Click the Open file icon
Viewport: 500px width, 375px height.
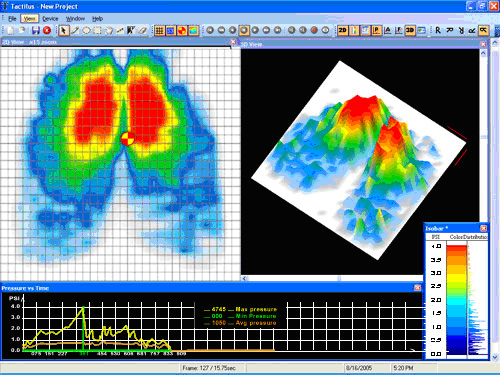[x=22, y=31]
